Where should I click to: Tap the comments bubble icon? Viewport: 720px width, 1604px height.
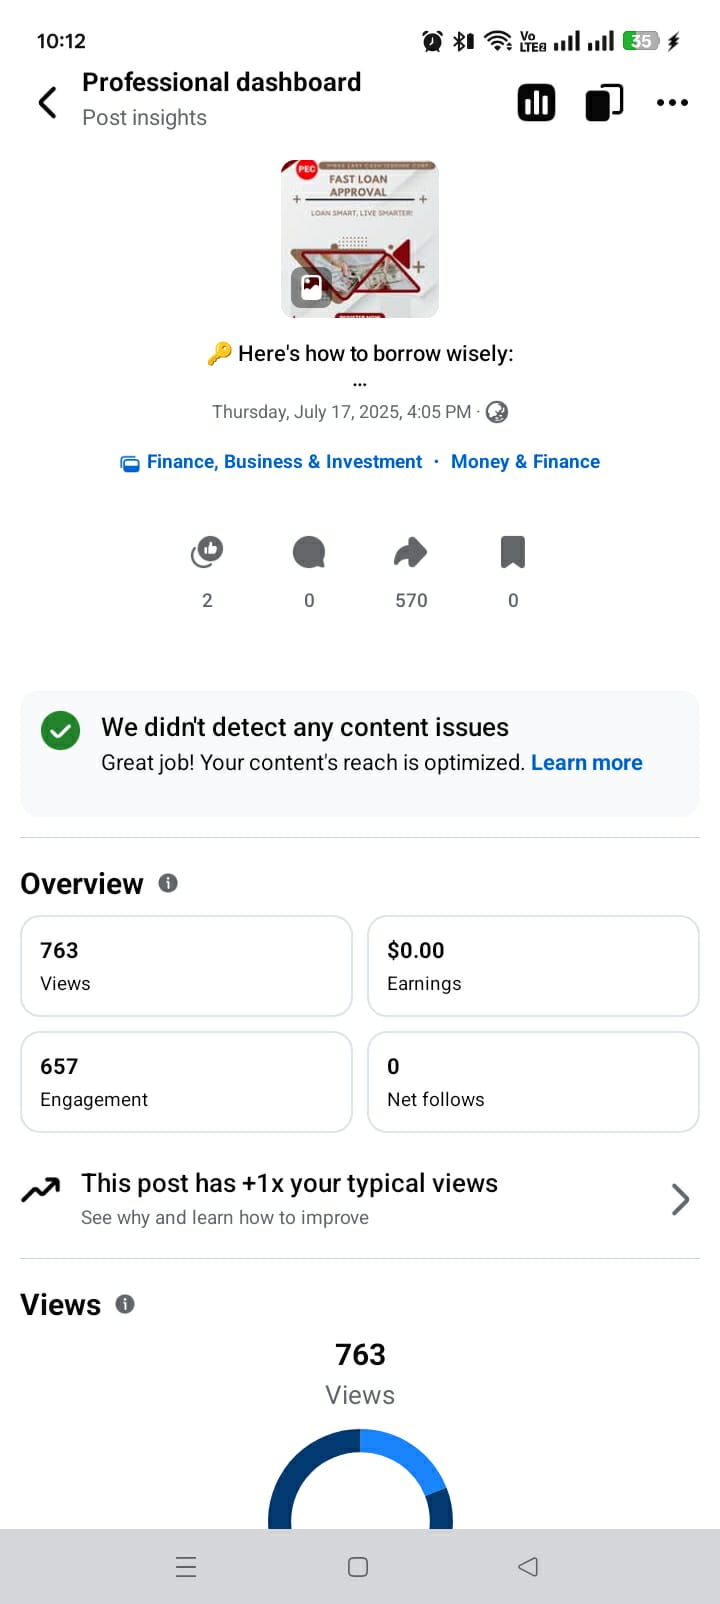tap(309, 552)
